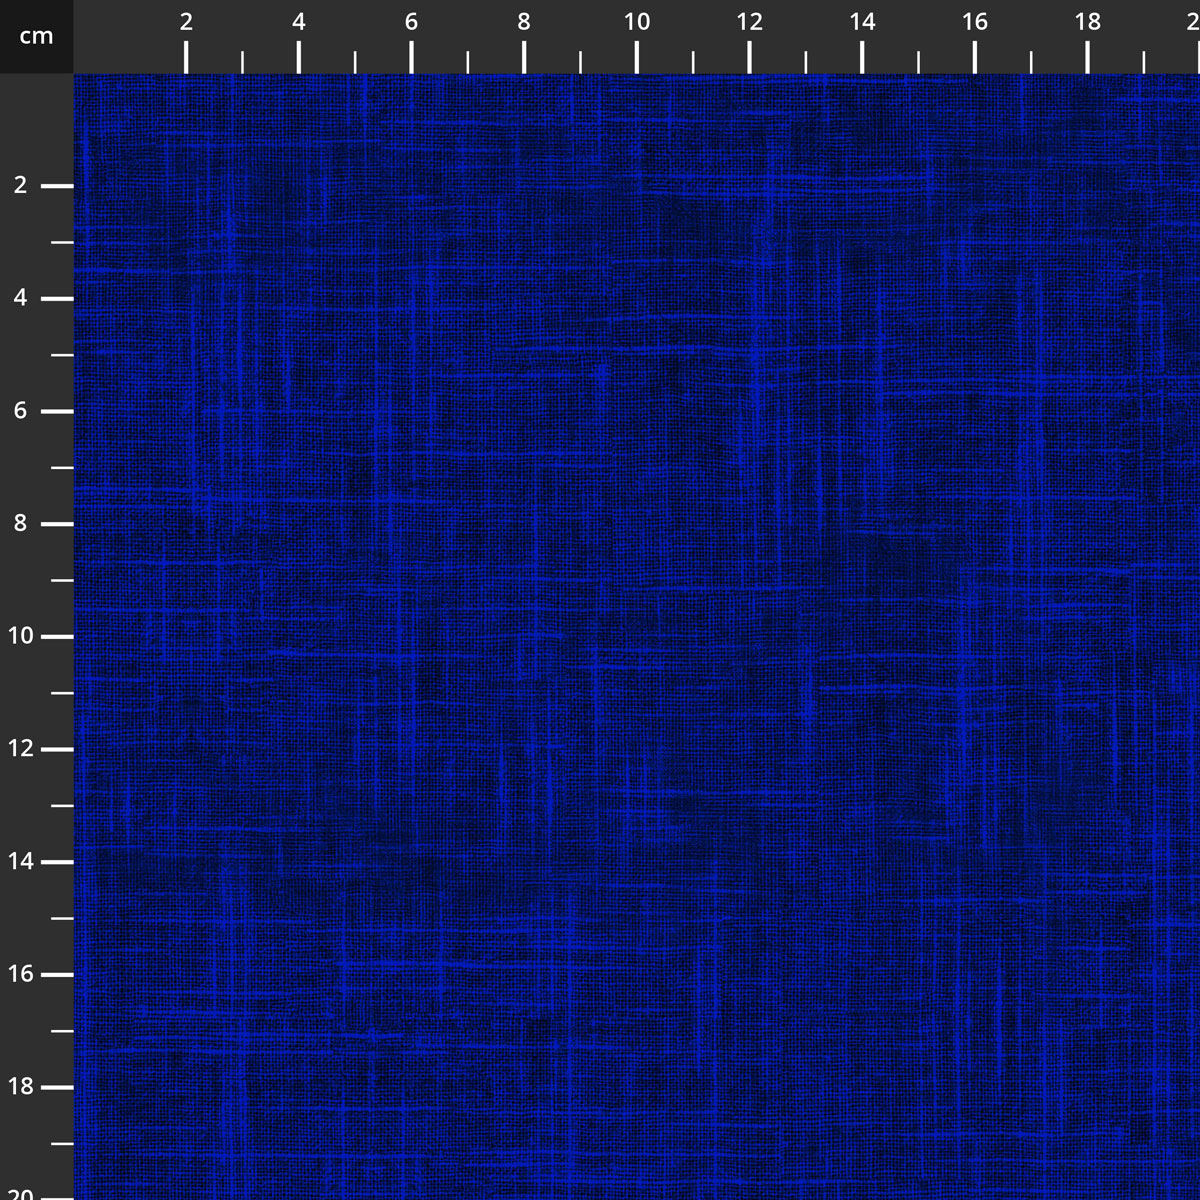This screenshot has width=1200, height=1200.
Task: Click the 18 on the top ruler
Action: tap(1088, 22)
